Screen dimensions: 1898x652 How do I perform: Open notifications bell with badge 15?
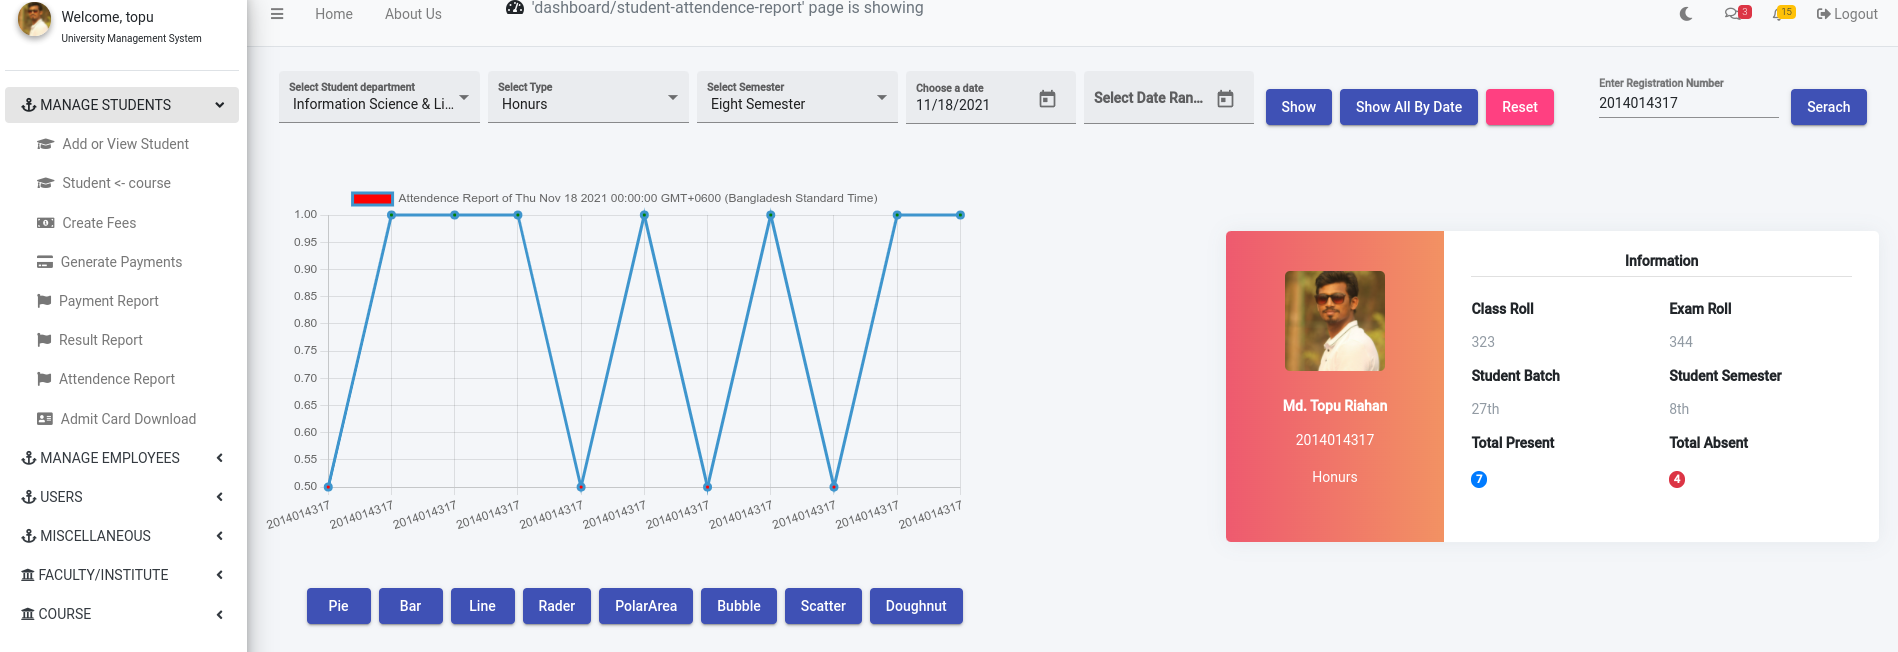tap(1783, 13)
